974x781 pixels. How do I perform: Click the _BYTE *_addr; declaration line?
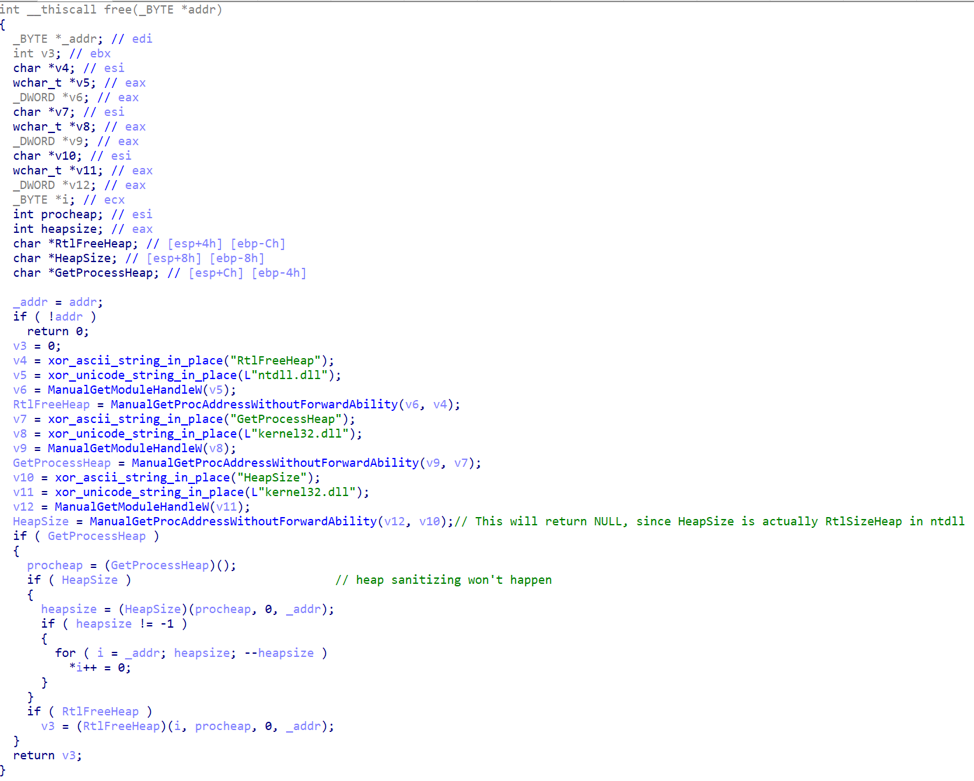pos(58,39)
